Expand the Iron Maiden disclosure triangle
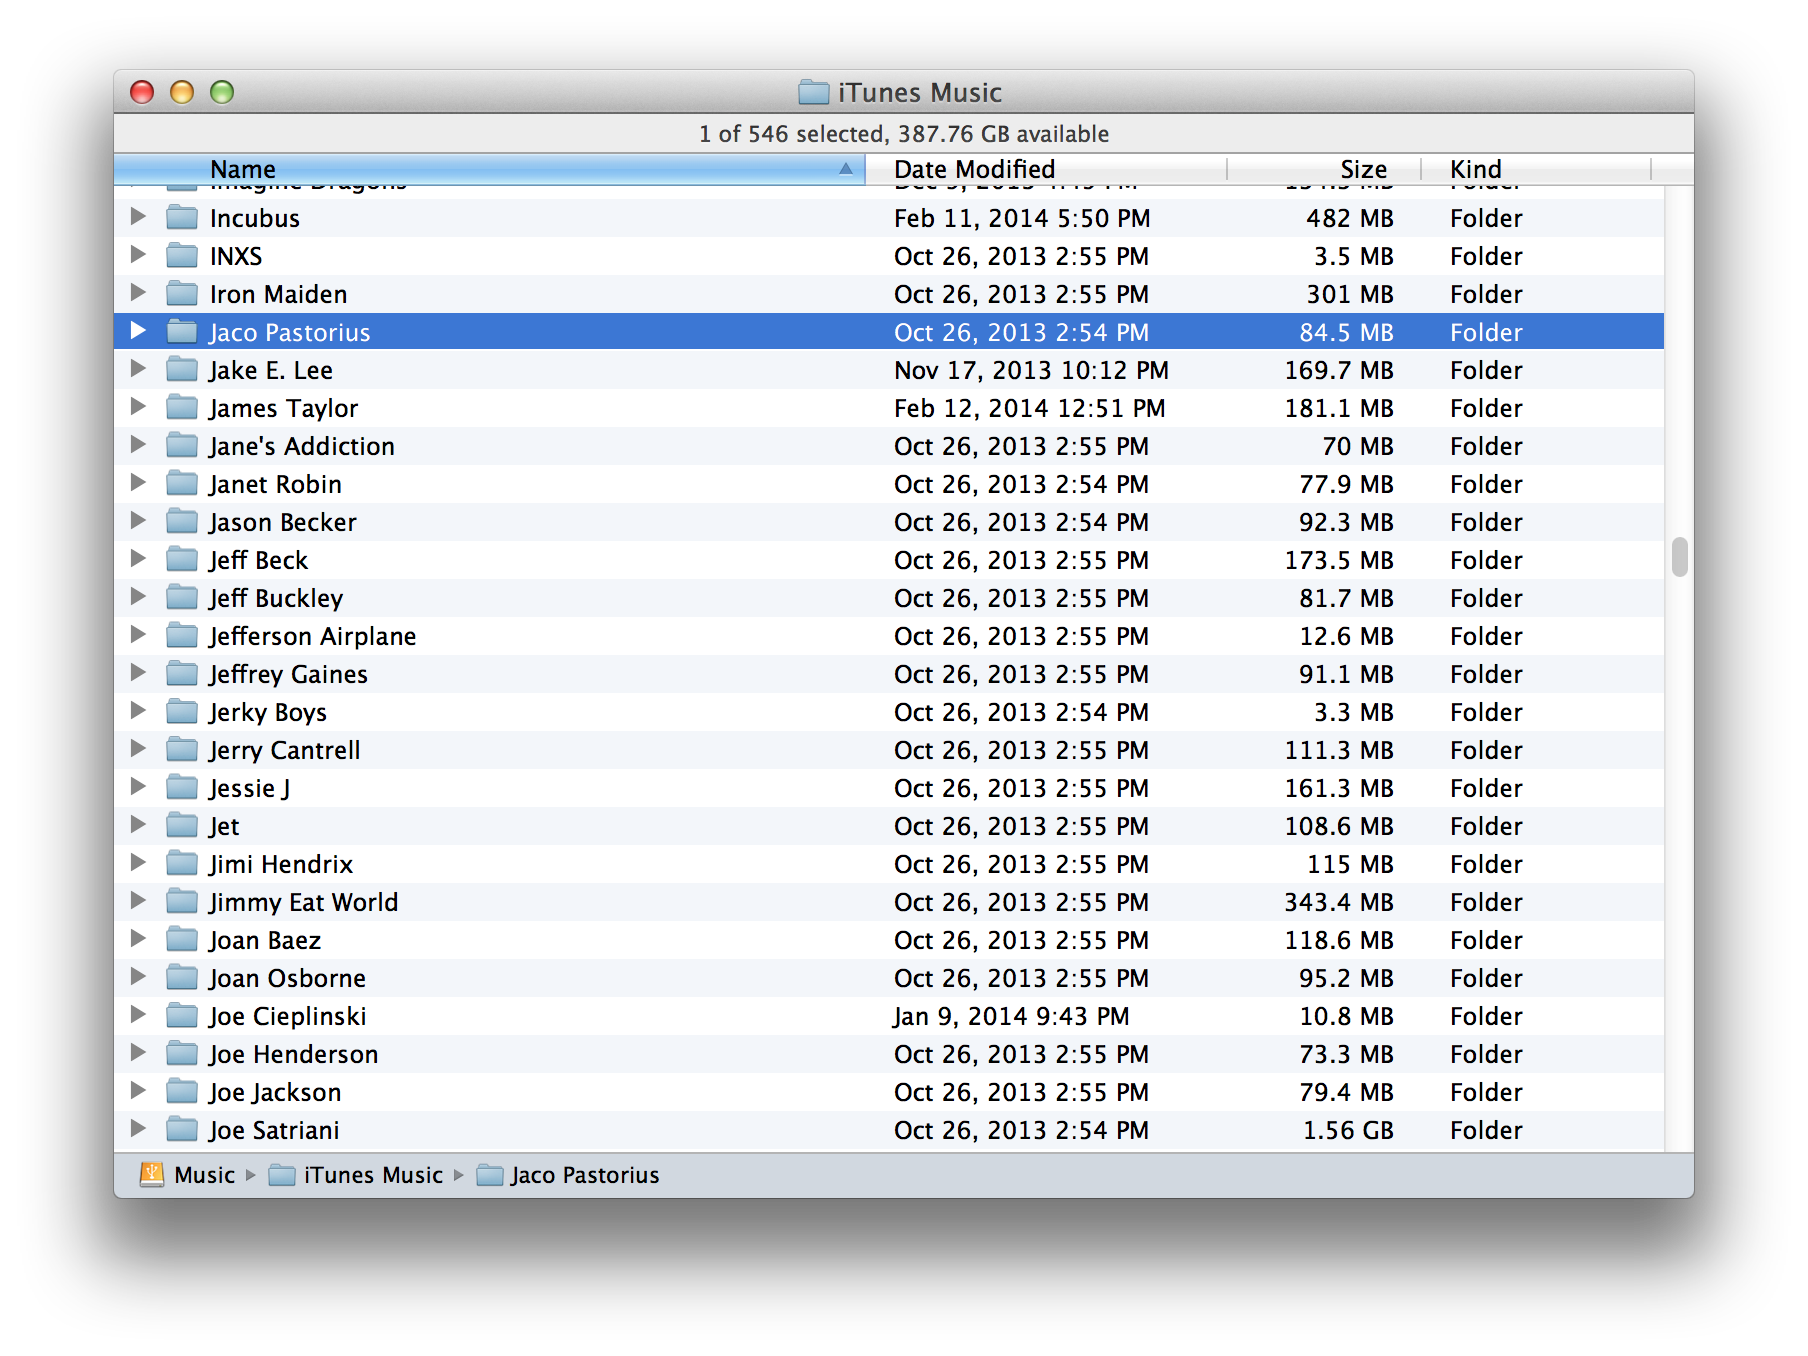Viewport: 1808px width, 1356px height. pos(138,292)
